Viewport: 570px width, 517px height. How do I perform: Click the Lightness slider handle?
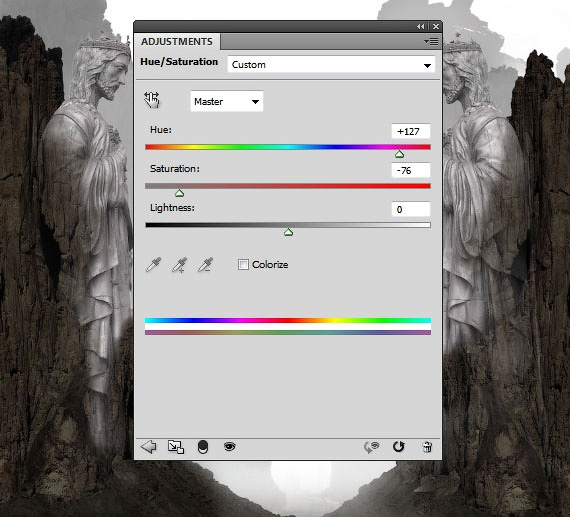pos(288,232)
